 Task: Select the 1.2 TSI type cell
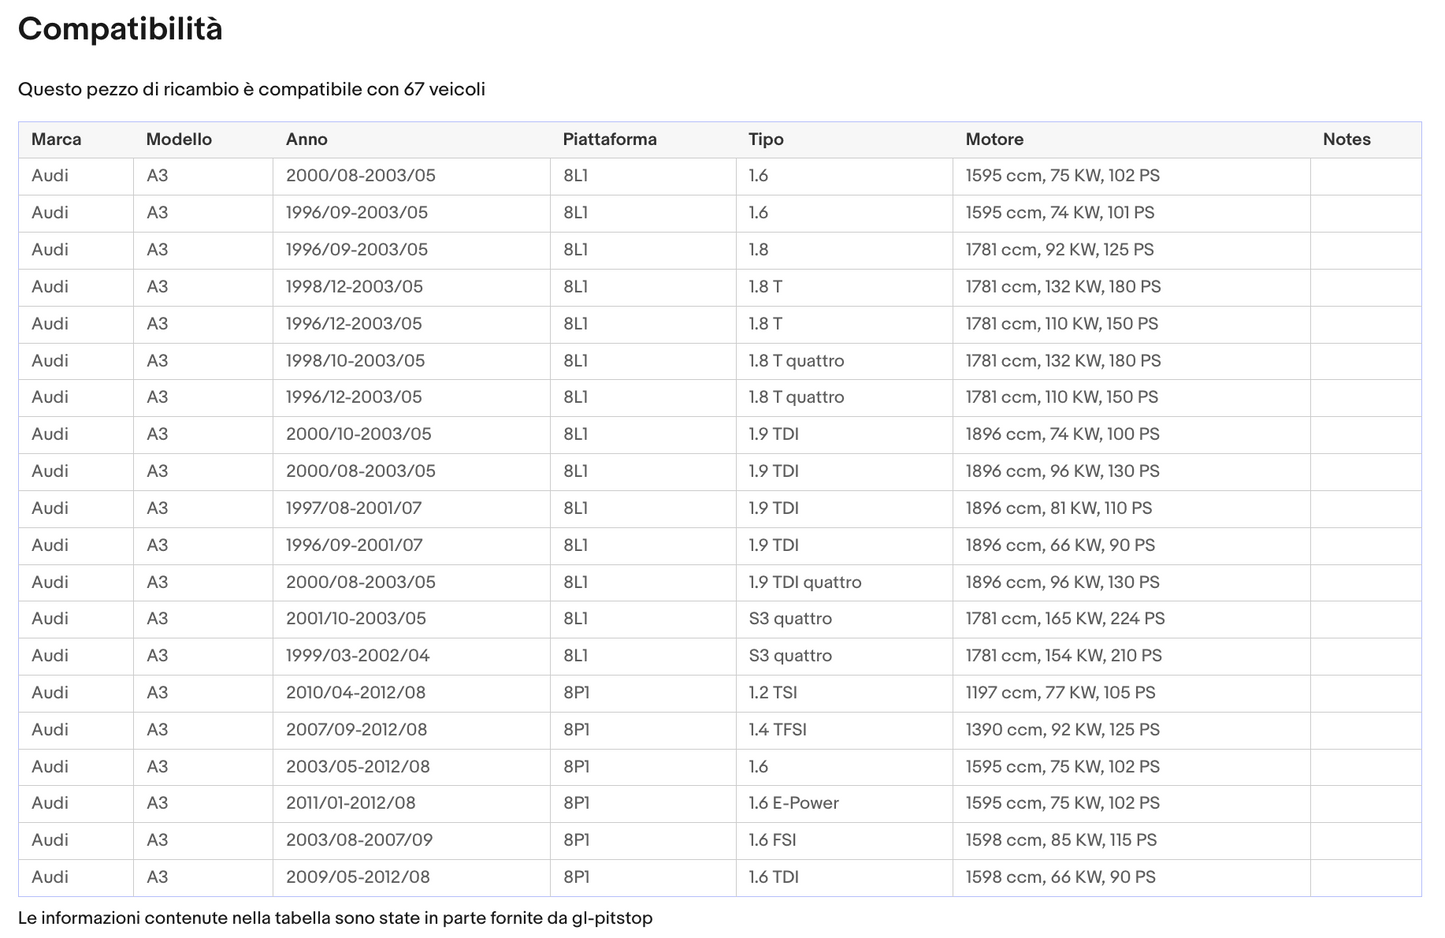844,693
